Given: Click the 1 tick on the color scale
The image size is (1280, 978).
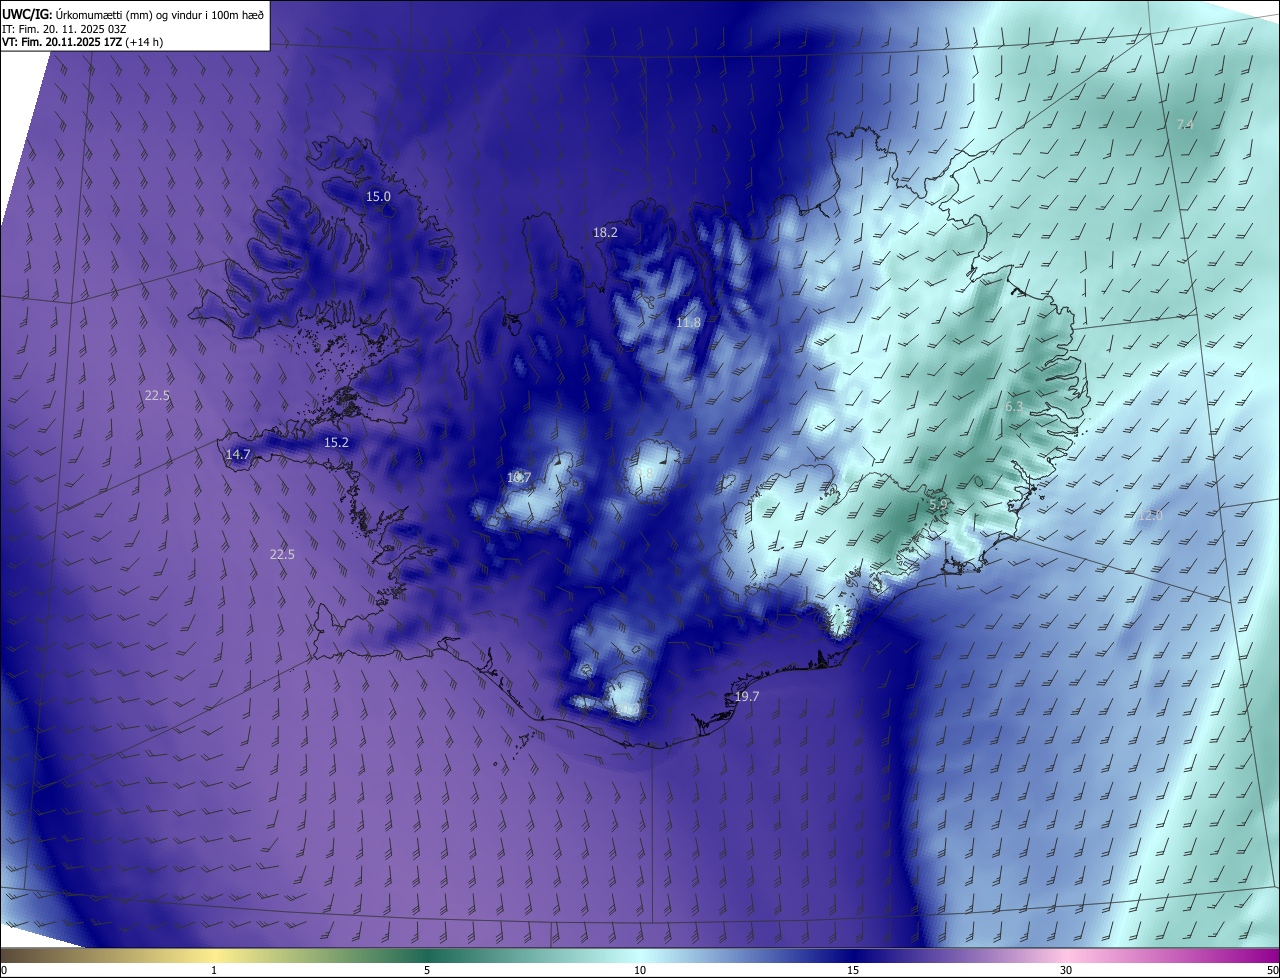Looking at the screenshot, I should click(x=214, y=970).
